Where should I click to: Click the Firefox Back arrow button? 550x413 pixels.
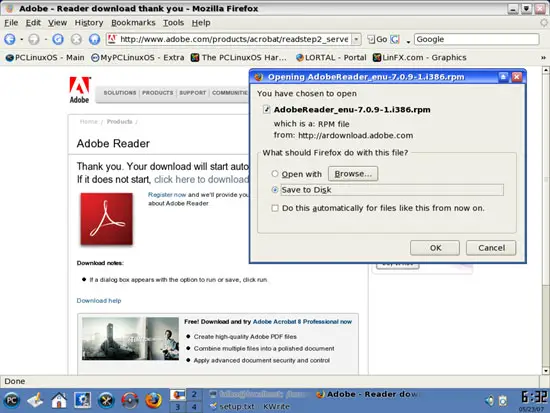click(10, 39)
